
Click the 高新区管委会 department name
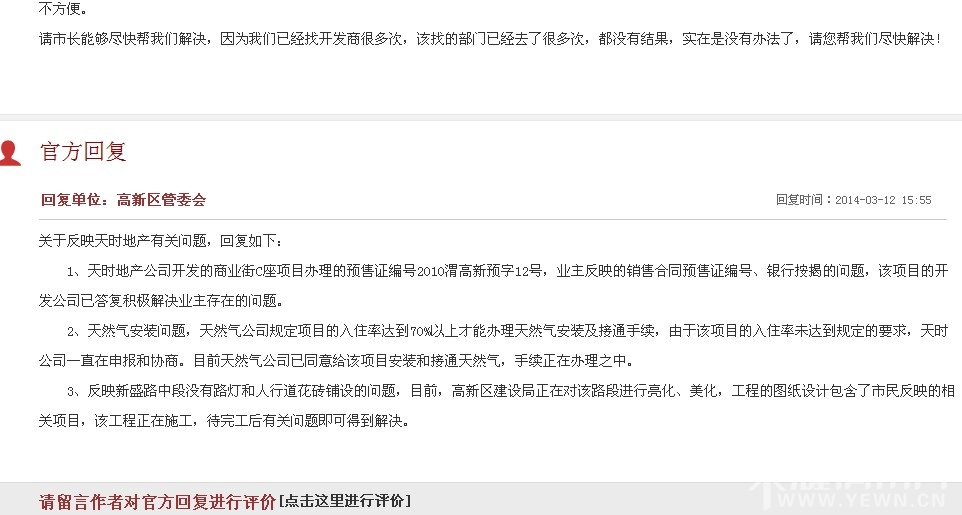tap(161, 200)
